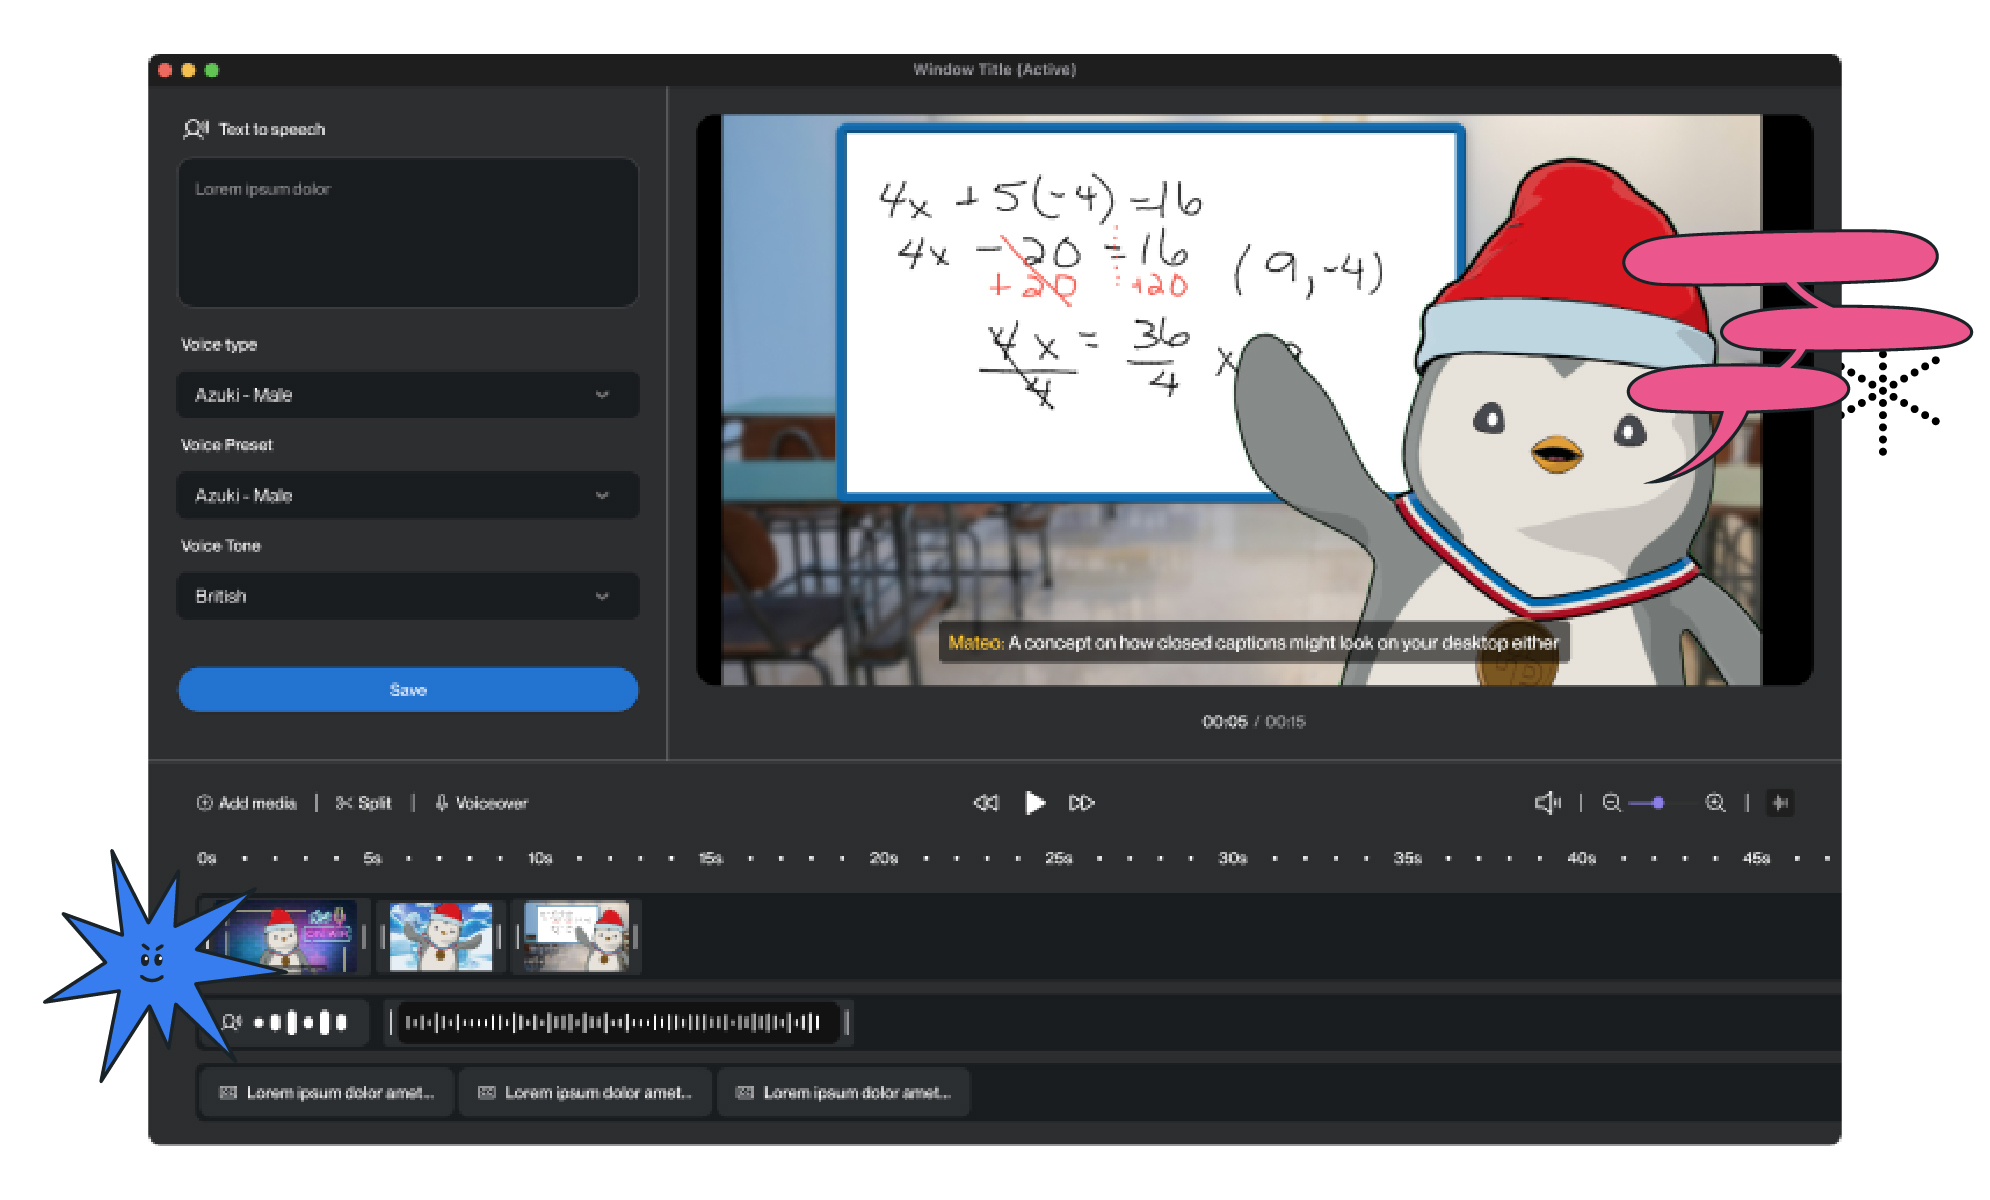Select the second snowy penguin clip thumbnail
Viewport: 1990px width, 1200px height.
pos(440,937)
